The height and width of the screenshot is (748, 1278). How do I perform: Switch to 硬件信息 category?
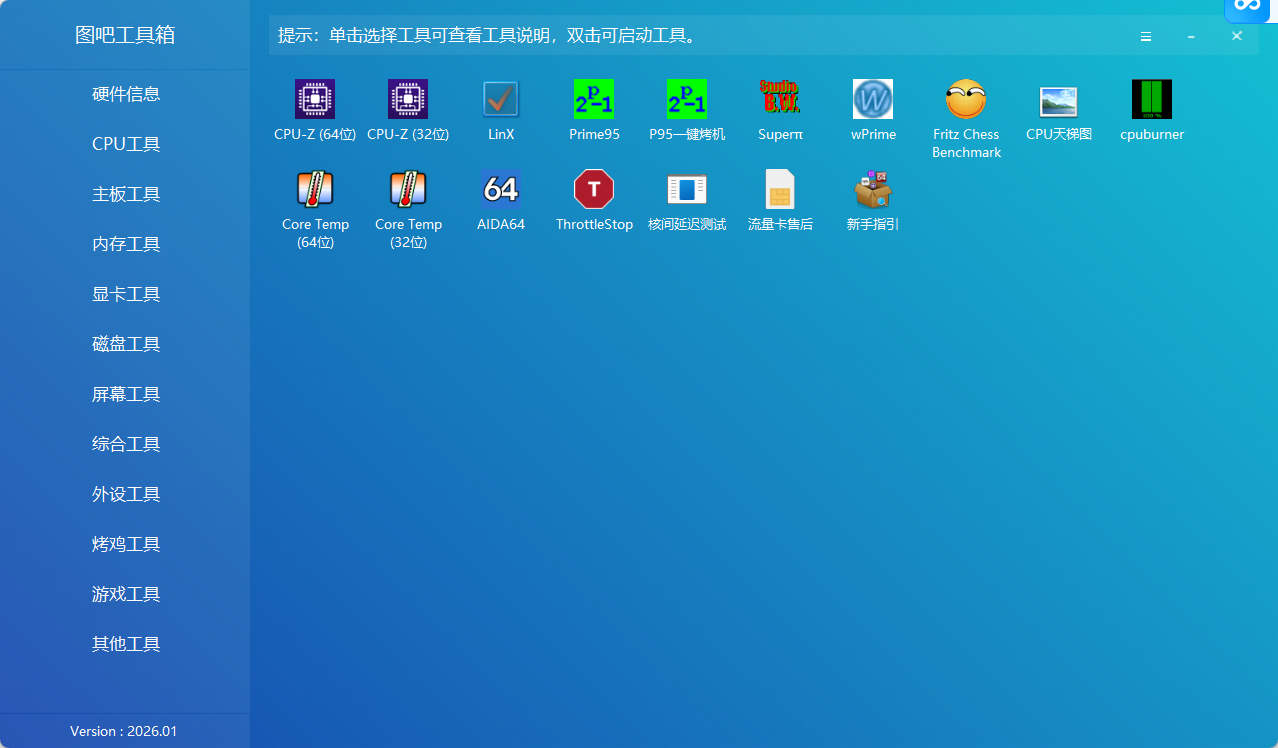pos(125,93)
